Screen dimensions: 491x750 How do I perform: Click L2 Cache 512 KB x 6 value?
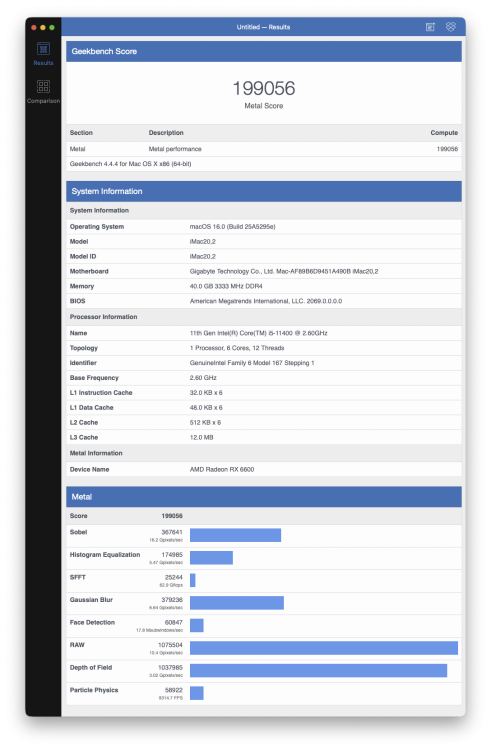click(205, 423)
